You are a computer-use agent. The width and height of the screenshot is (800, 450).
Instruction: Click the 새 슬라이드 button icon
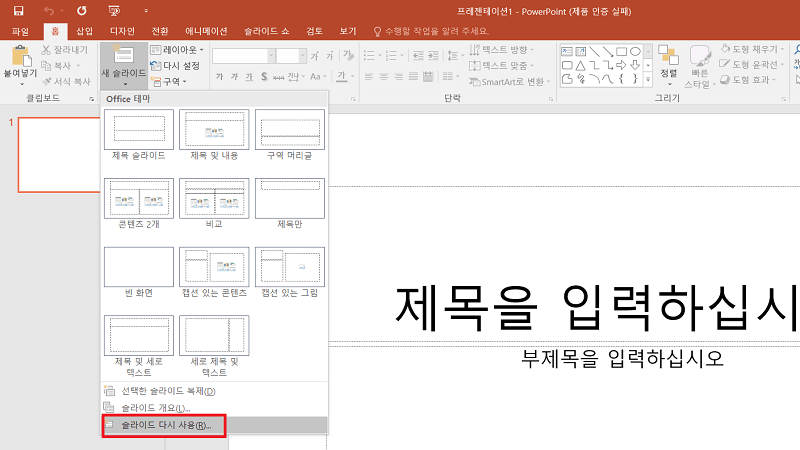click(x=123, y=55)
